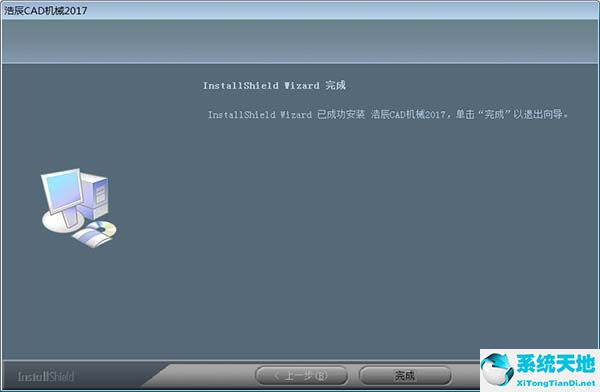Click the 完成 finish button
Image resolution: width=600 pixels, height=392 pixels.
pos(405,376)
